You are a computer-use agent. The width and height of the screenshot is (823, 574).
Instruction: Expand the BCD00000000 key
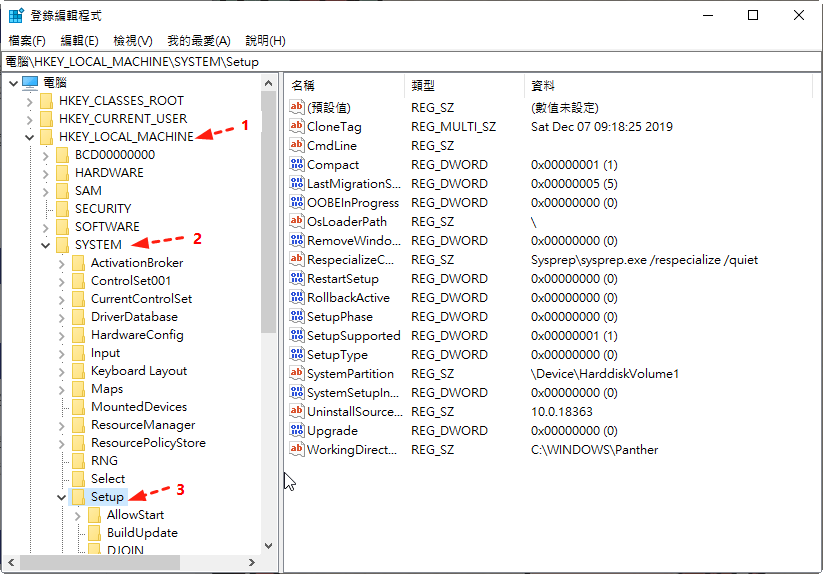pyautogui.click(x=46, y=155)
